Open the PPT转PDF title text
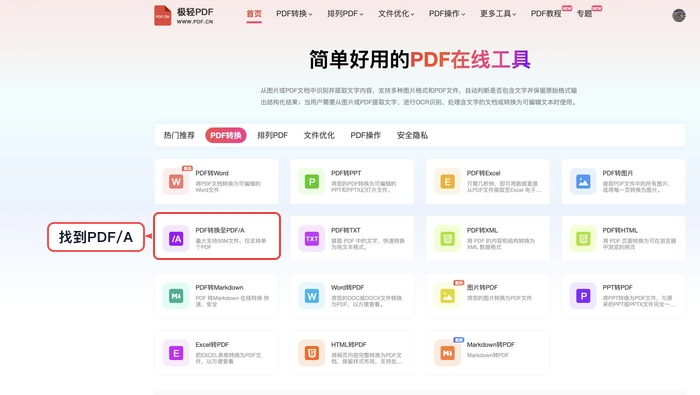 [x=617, y=287]
